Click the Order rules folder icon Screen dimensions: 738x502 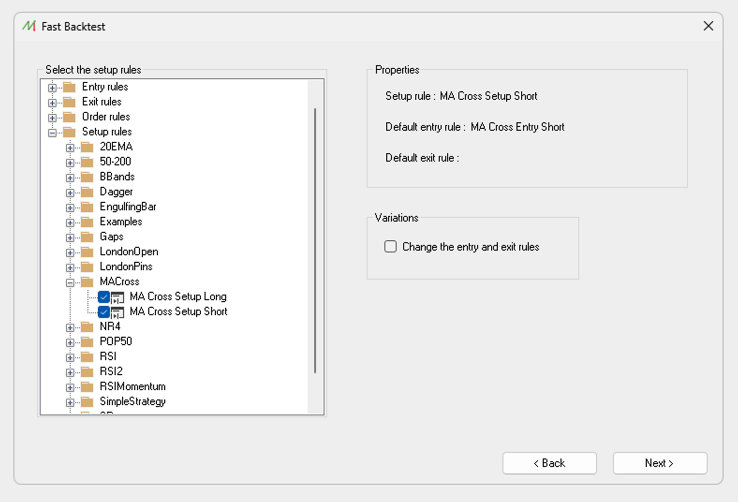69,117
